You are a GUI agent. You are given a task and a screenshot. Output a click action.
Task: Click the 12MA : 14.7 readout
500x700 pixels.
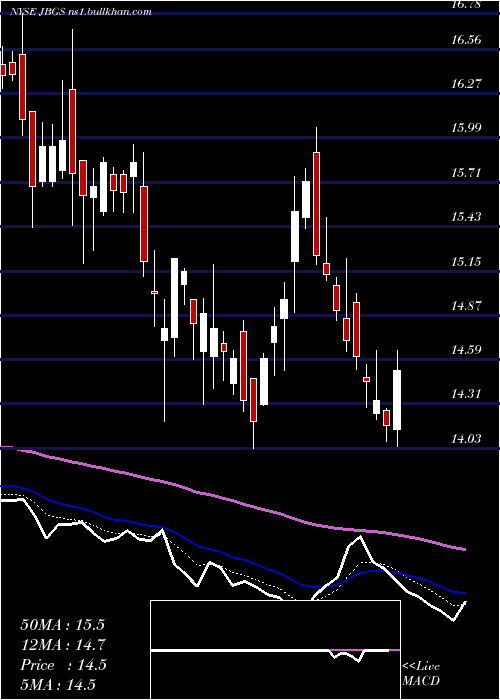coord(62,645)
